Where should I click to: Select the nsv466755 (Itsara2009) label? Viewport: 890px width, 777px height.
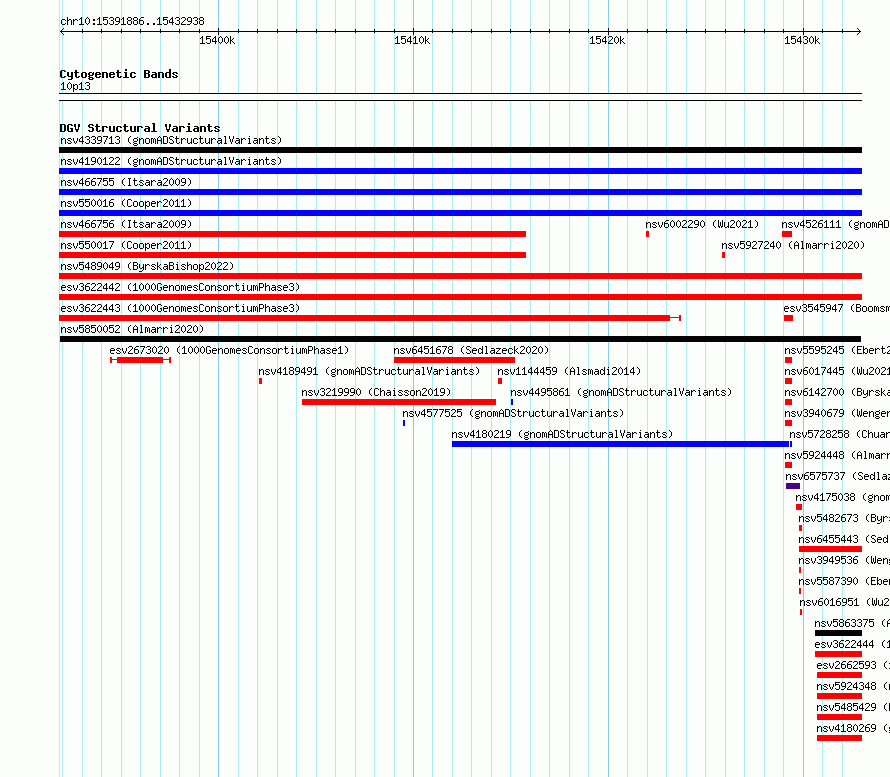pyautogui.click(x=126, y=182)
